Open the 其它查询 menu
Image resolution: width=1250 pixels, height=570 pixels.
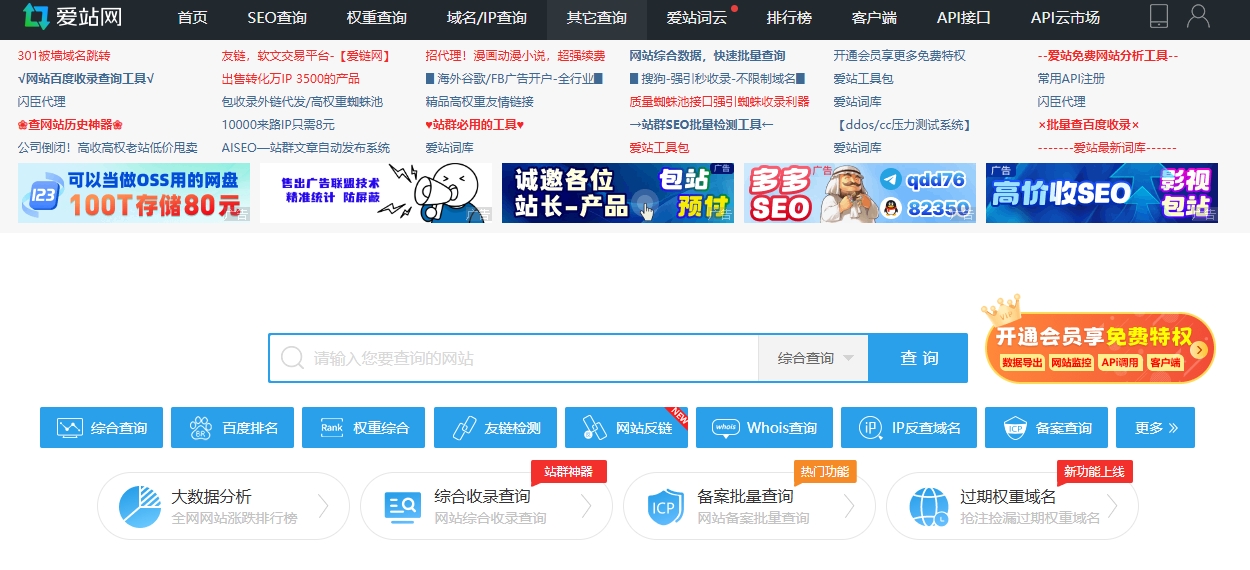click(x=597, y=17)
